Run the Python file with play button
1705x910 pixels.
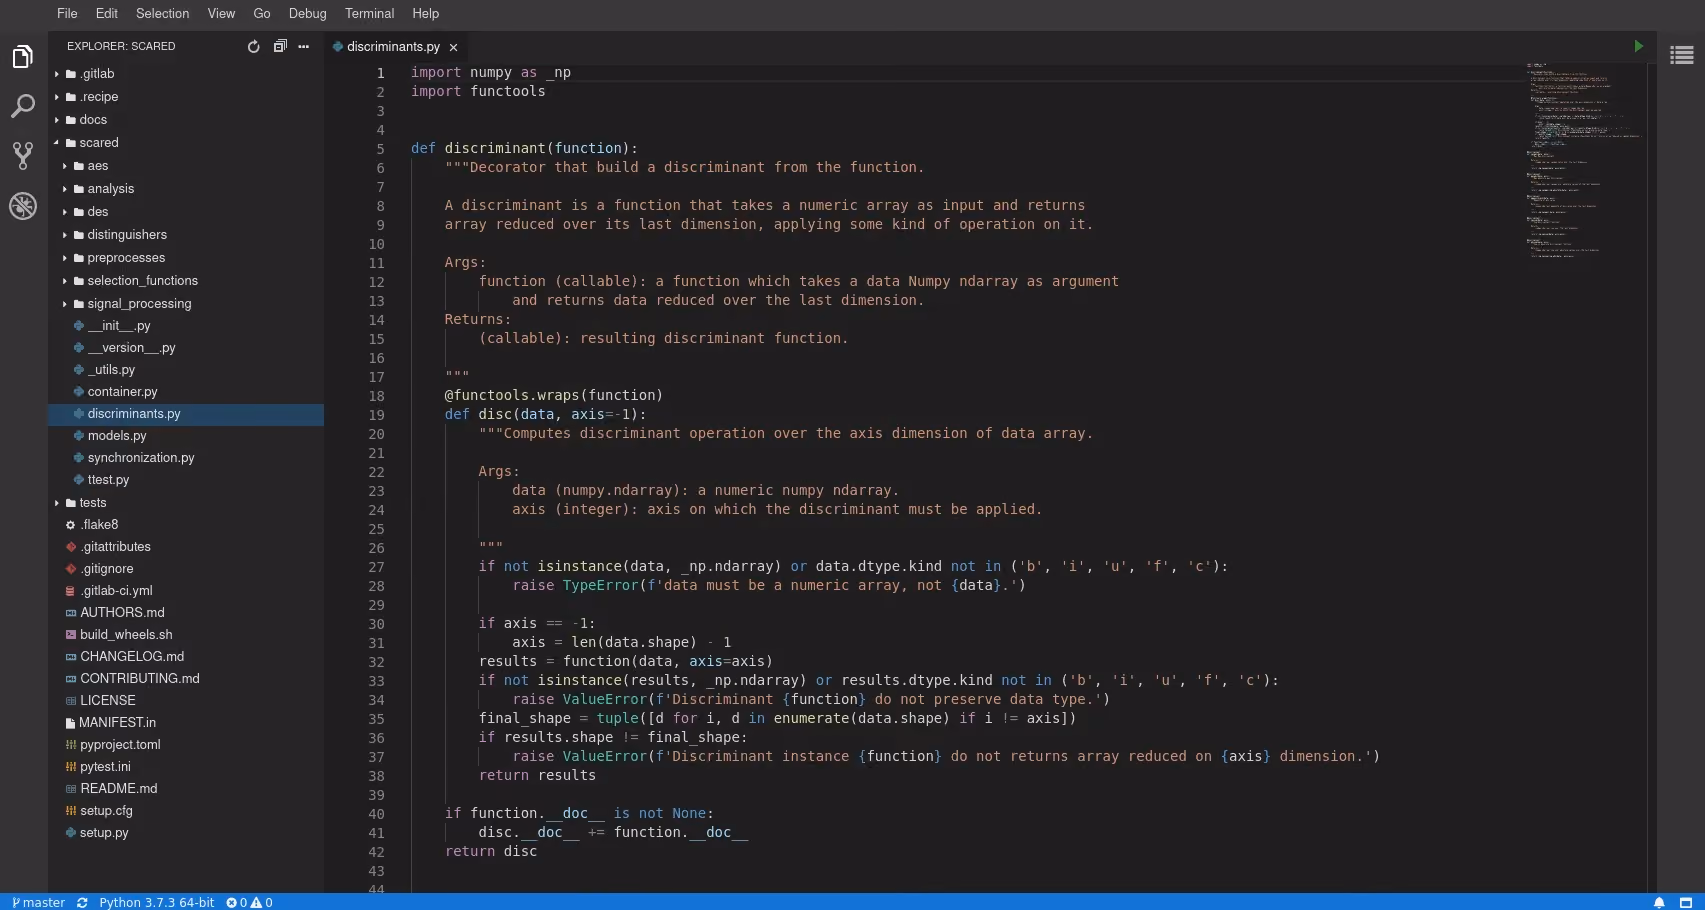tap(1638, 46)
